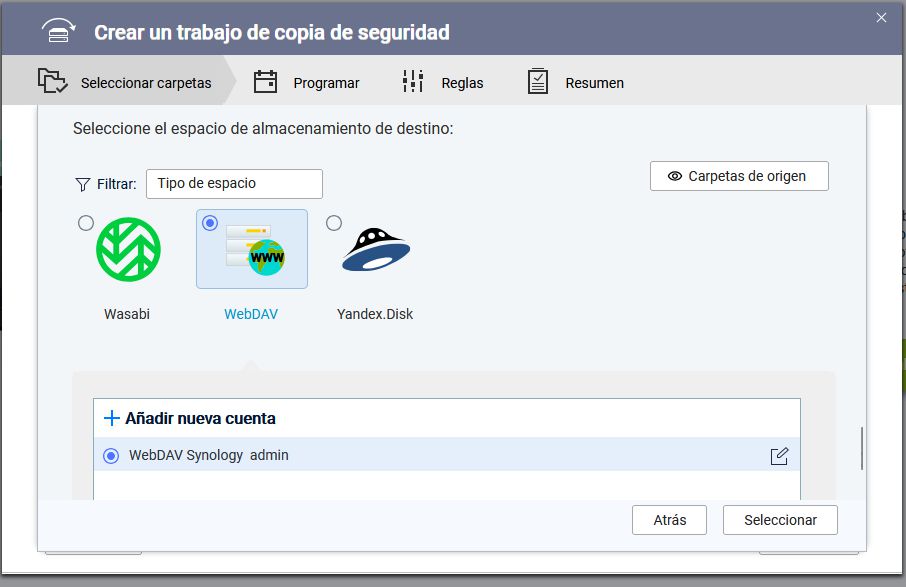This screenshot has height=587, width=906.
Task: Click the calendar icon for Programar step
Action: tap(265, 82)
